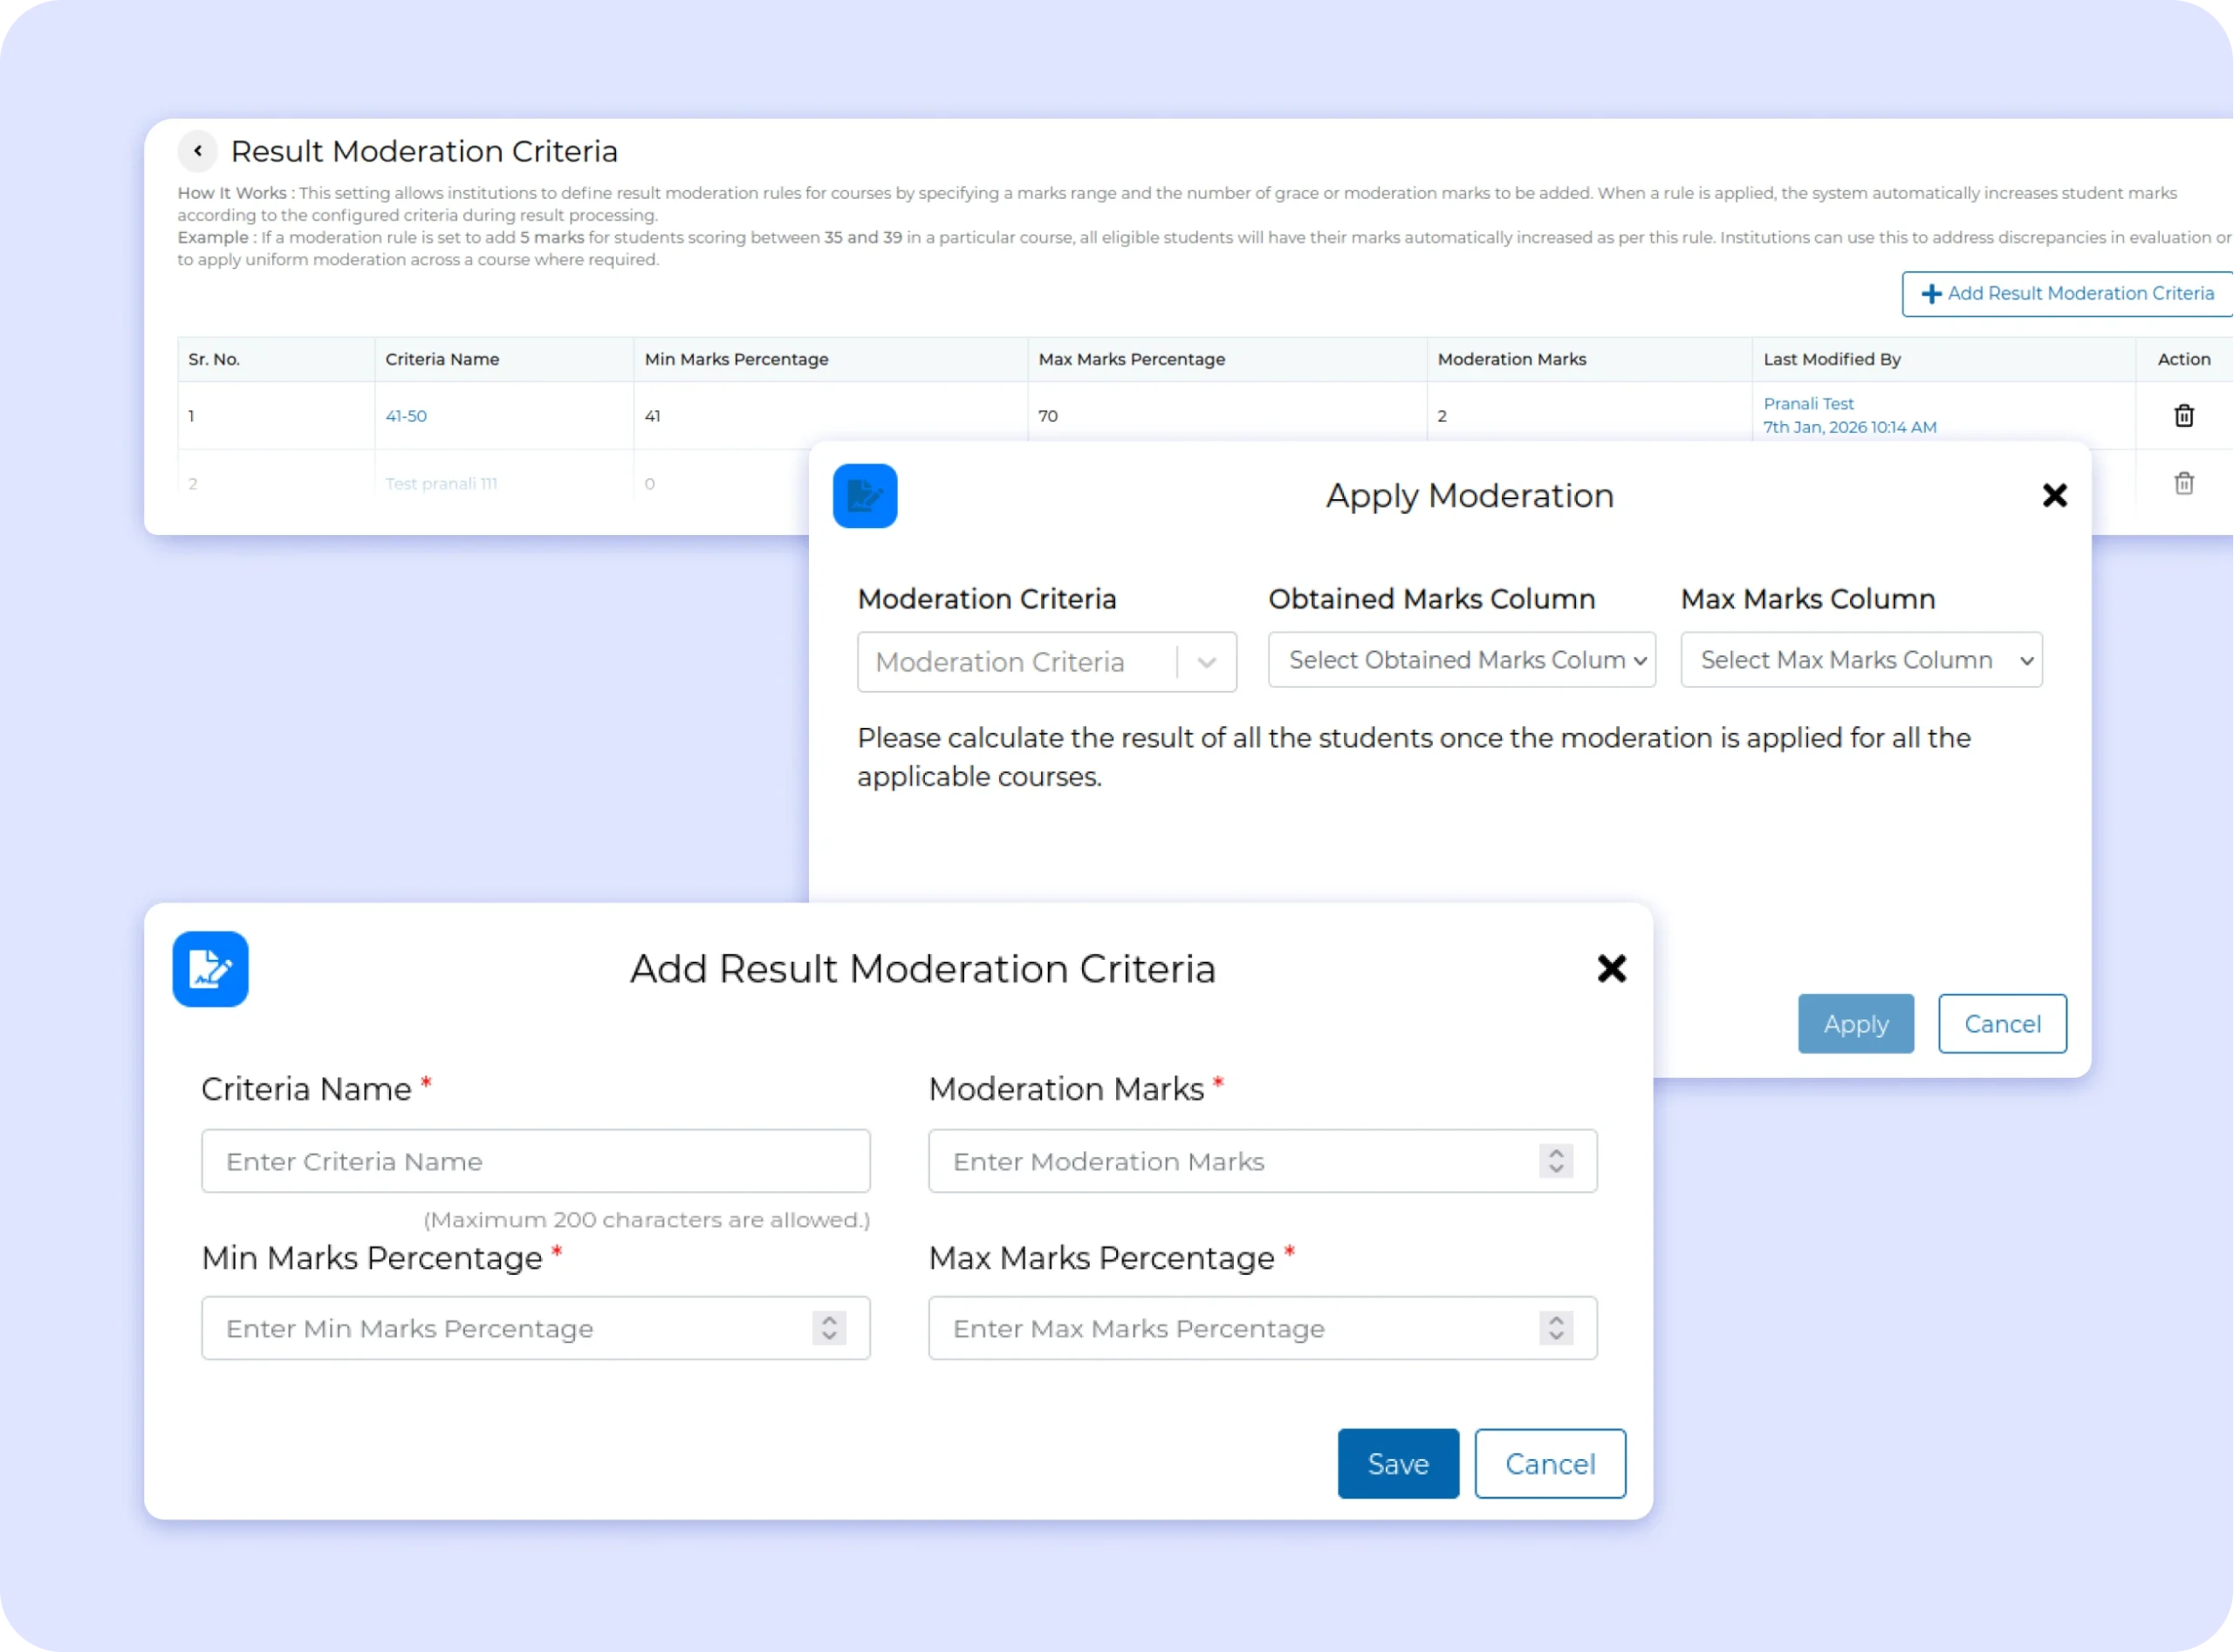The image size is (2234, 1652).
Task: Click the Apply Moderation edit icon
Action: (x=865, y=496)
